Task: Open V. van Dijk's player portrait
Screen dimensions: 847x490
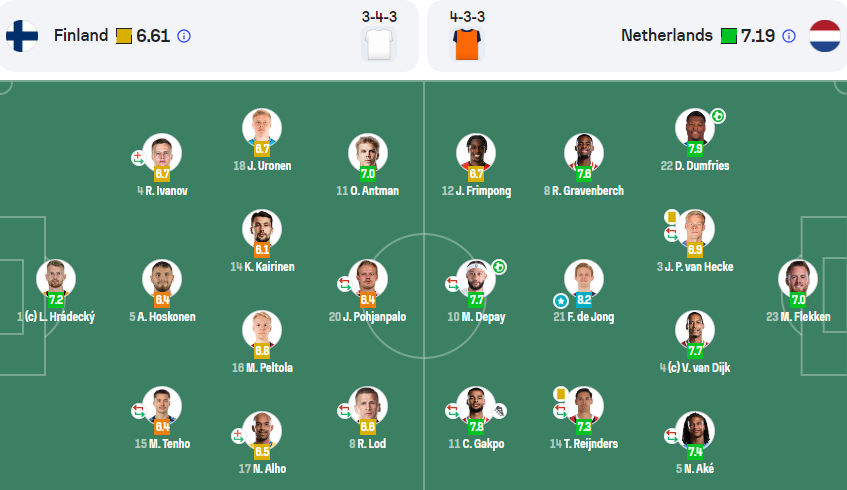Action: pos(695,330)
